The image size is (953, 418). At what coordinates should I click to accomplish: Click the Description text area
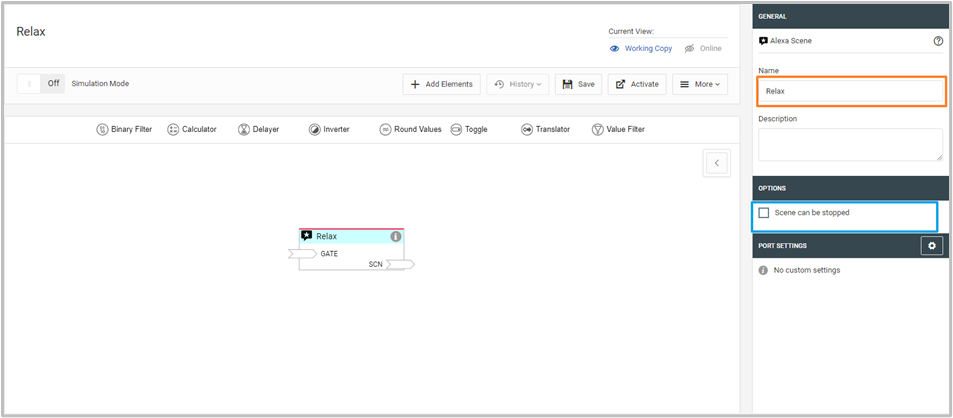(x=850, y=144)
